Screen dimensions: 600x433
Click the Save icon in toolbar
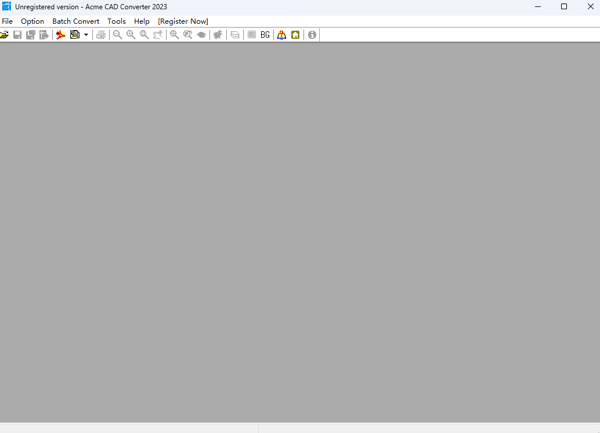[18, 35]
